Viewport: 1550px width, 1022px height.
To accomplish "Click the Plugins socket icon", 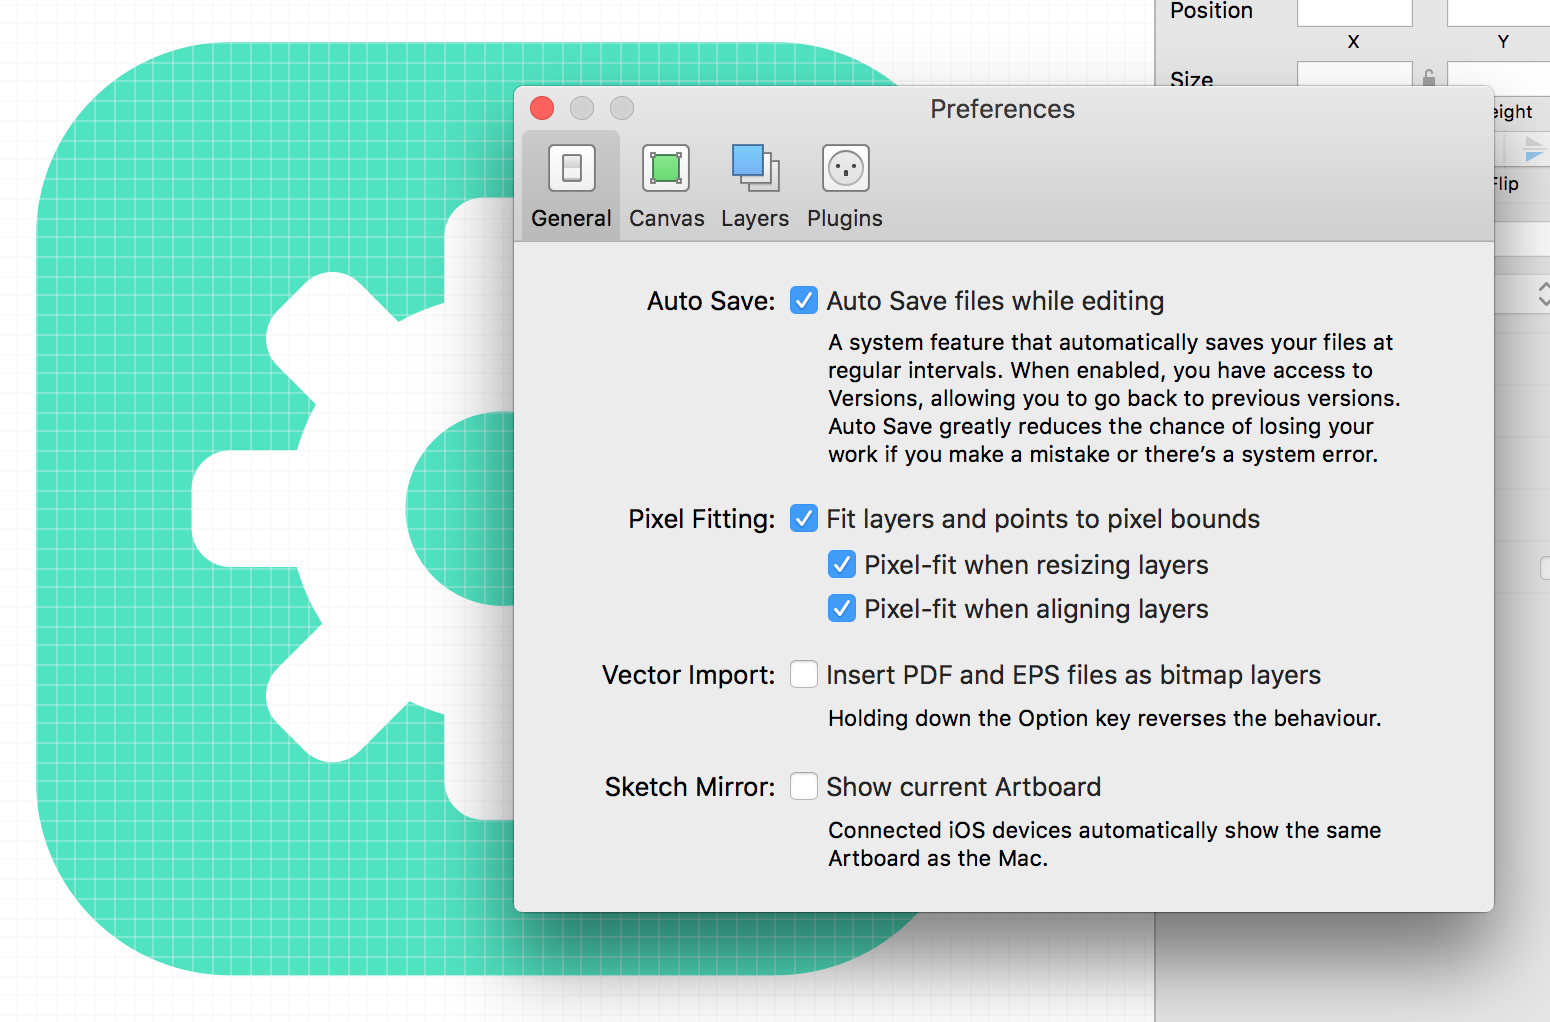I will tap(846, 168).
